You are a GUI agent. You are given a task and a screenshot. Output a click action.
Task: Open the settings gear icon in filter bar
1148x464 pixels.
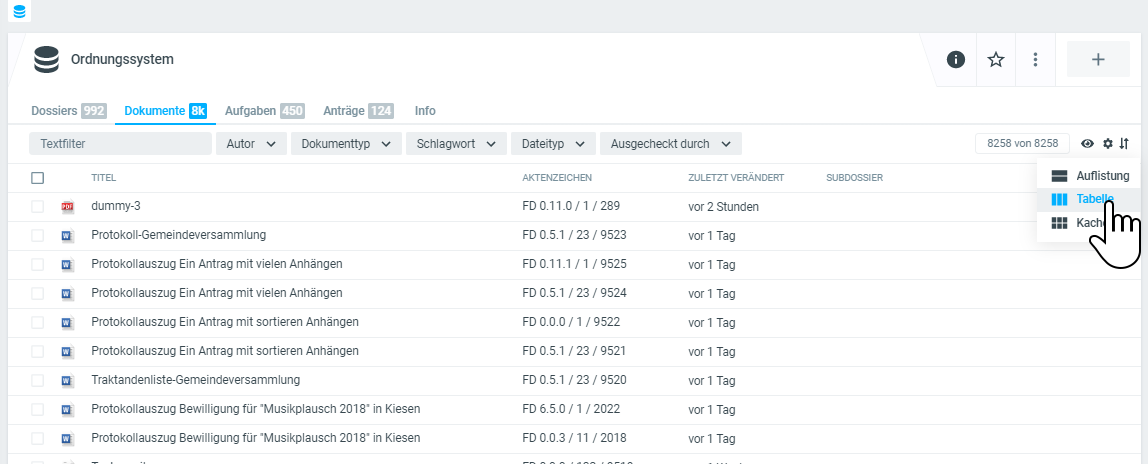tap(1108, 144)
